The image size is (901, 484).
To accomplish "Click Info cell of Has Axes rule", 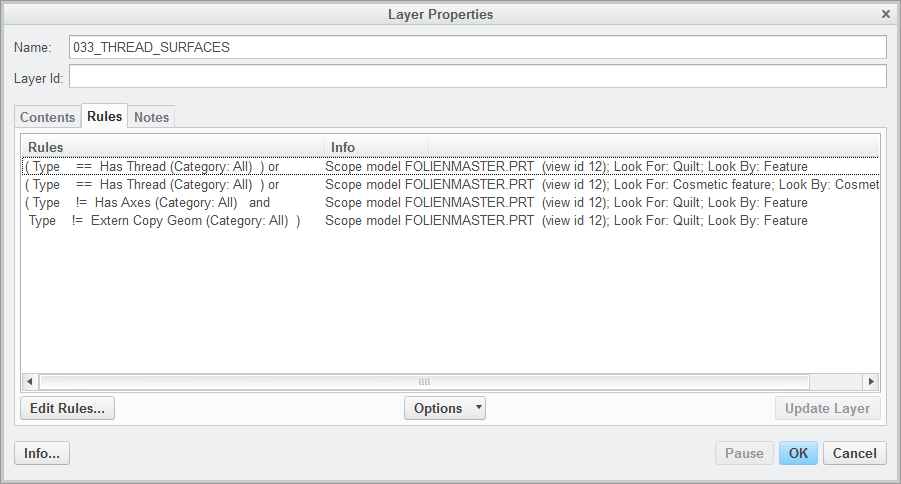I will click(x=566, y=202).
